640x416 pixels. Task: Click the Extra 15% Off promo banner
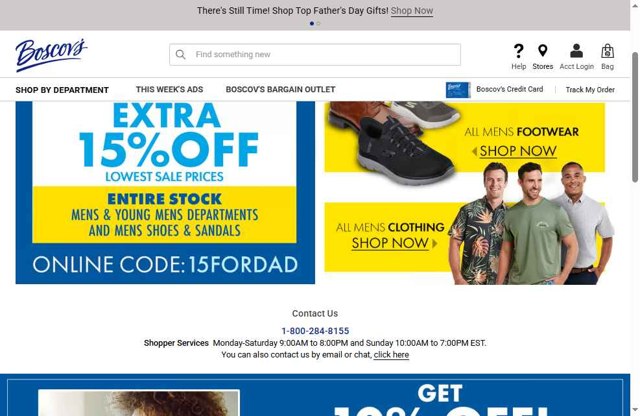165,192
